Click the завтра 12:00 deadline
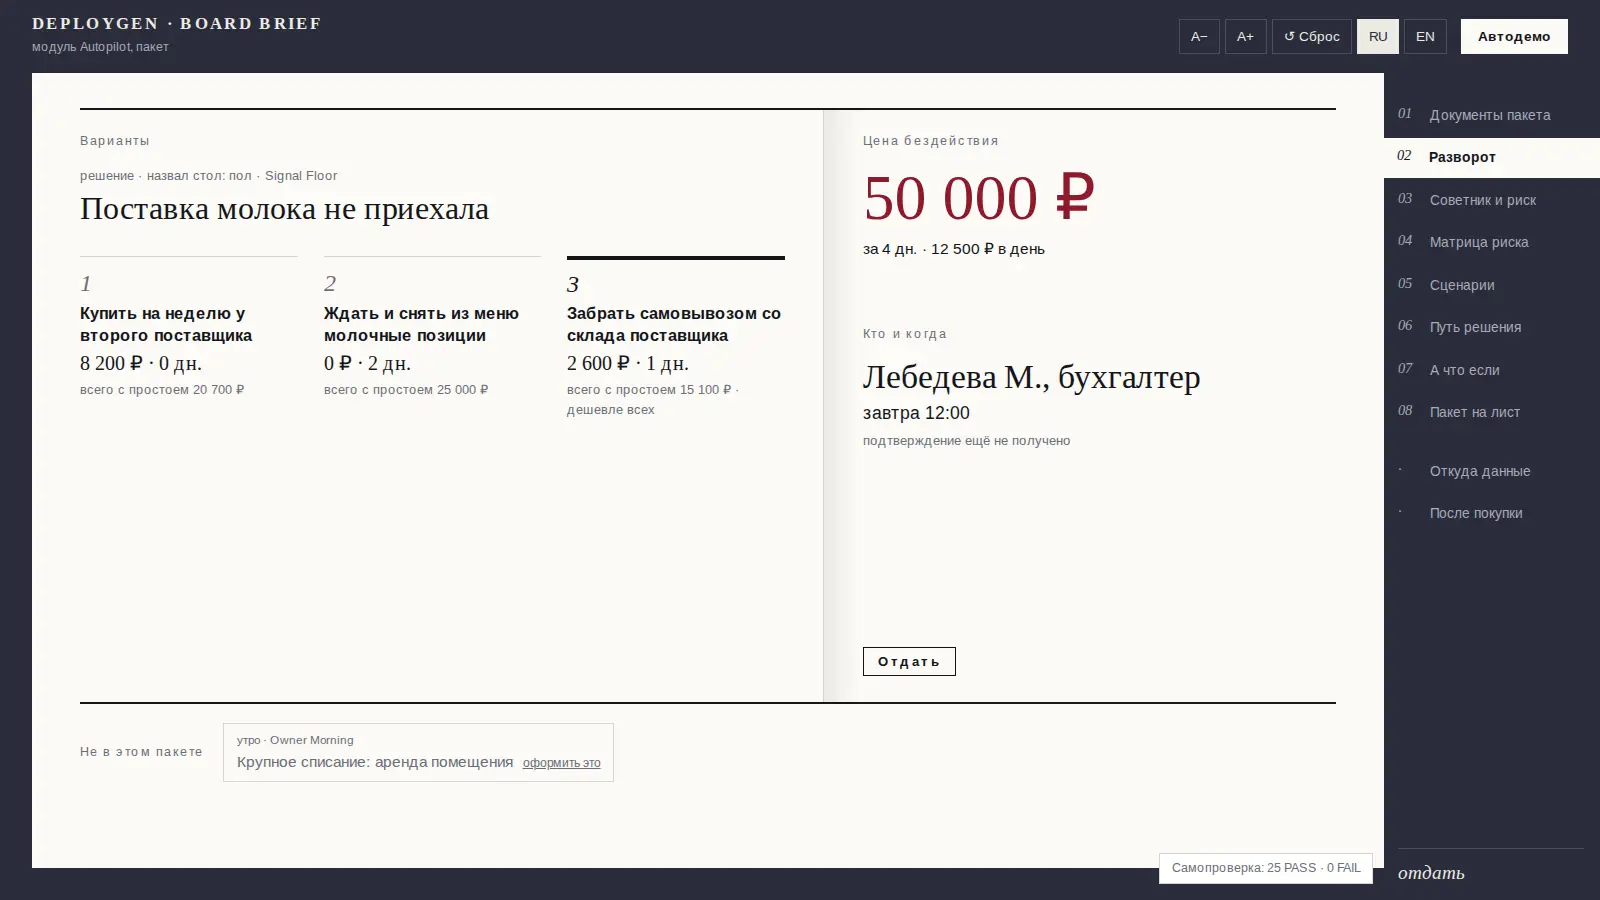The image size is (1600, 900). pos(916,413)
